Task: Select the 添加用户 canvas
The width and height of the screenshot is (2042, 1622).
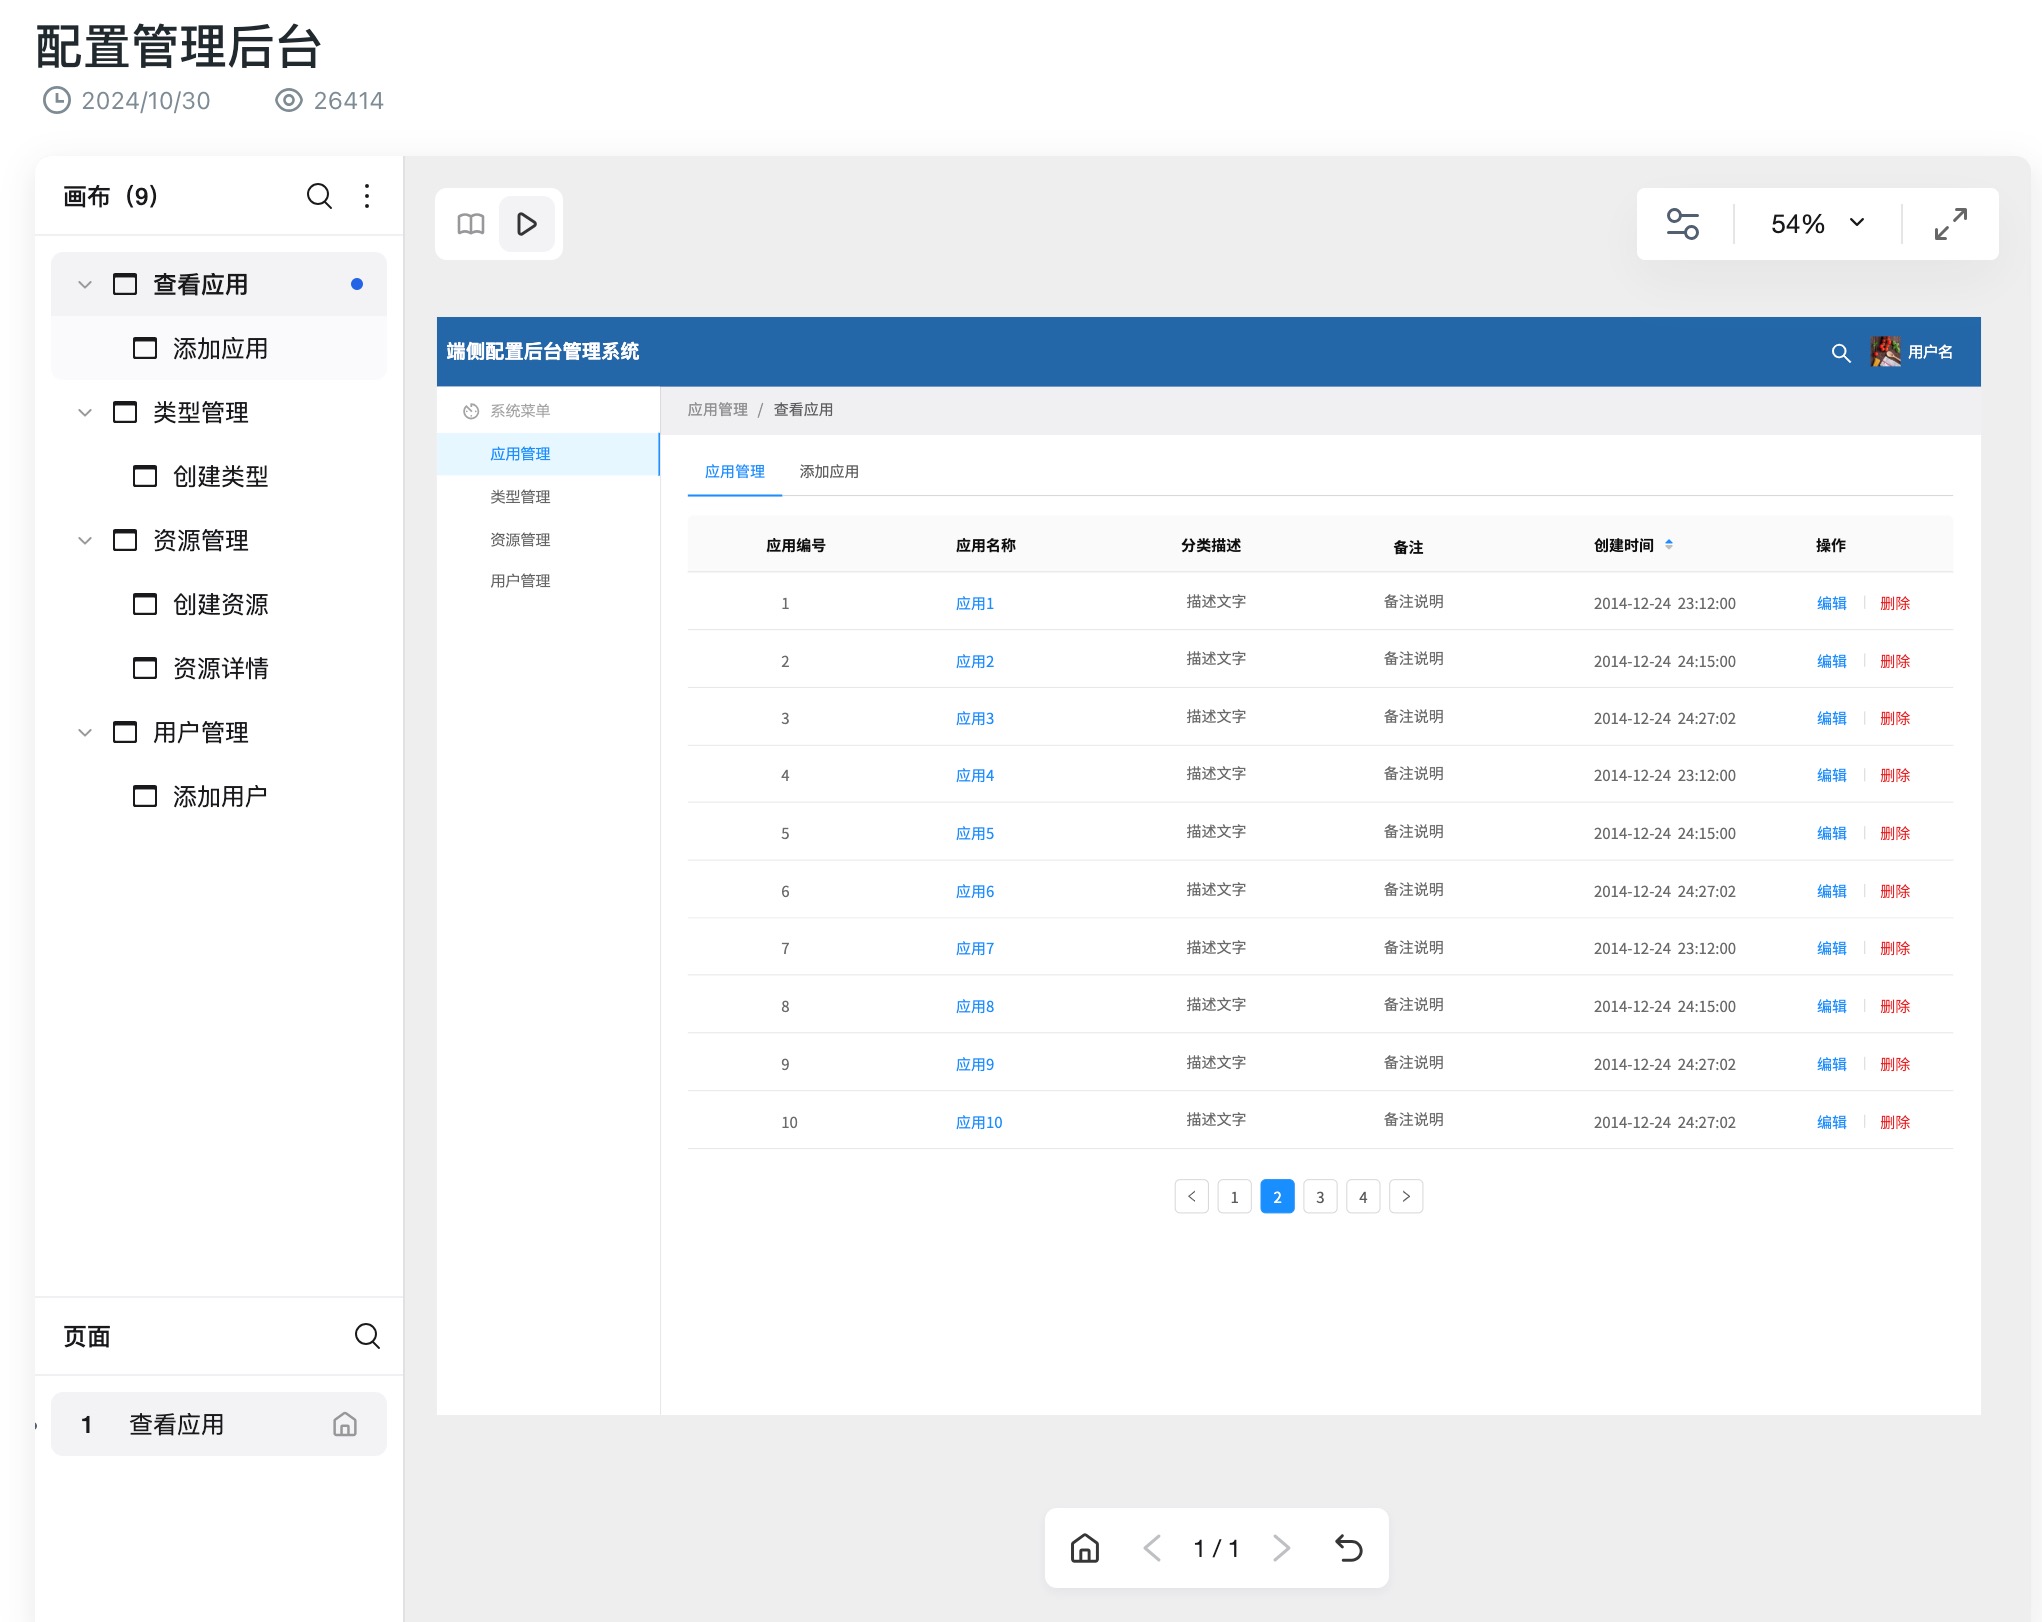Action: [219, 796]
